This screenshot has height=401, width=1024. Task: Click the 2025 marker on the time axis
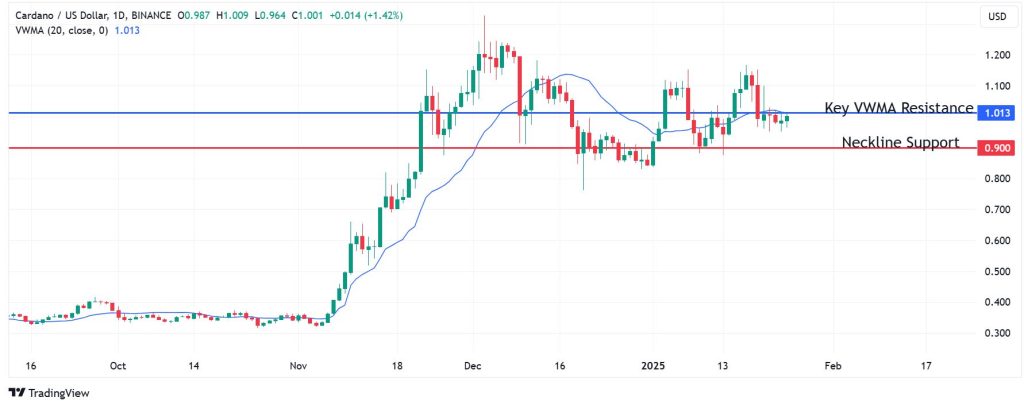652,366
